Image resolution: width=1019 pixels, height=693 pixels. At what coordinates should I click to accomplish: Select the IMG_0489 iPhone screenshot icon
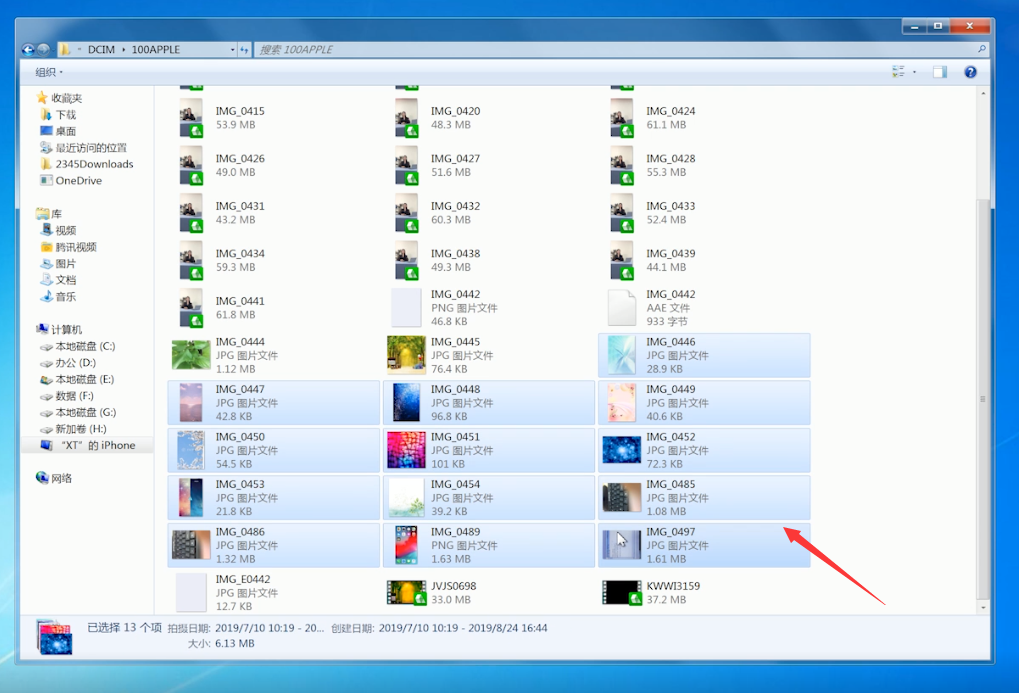pyautogui.click(x=406, y=545)
